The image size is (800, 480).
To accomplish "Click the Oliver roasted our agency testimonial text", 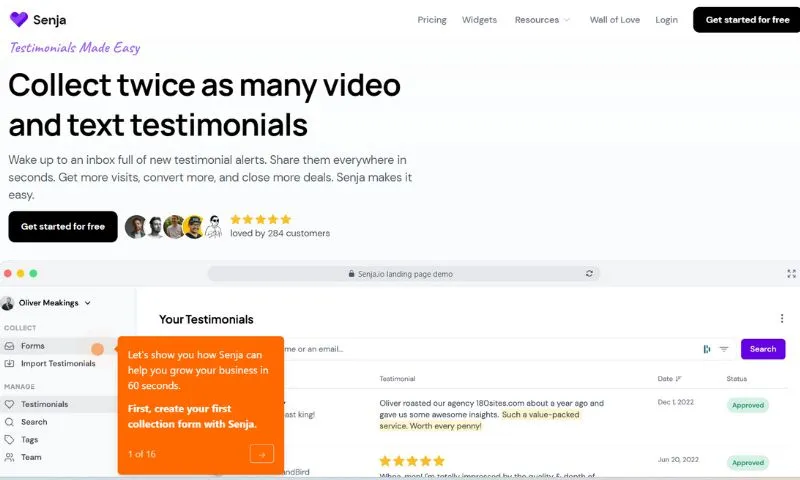I will click(x=491, y=415).
